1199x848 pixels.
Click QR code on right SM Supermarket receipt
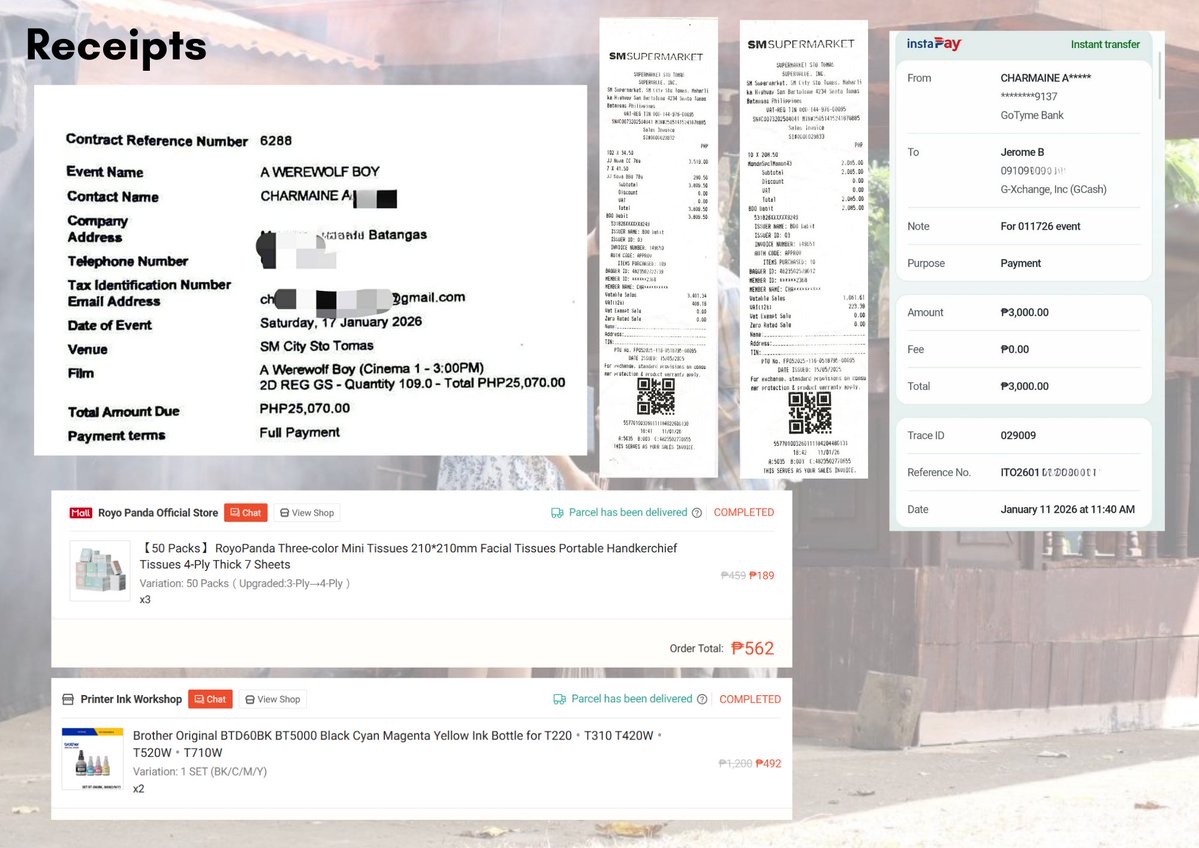pos(809,413)
